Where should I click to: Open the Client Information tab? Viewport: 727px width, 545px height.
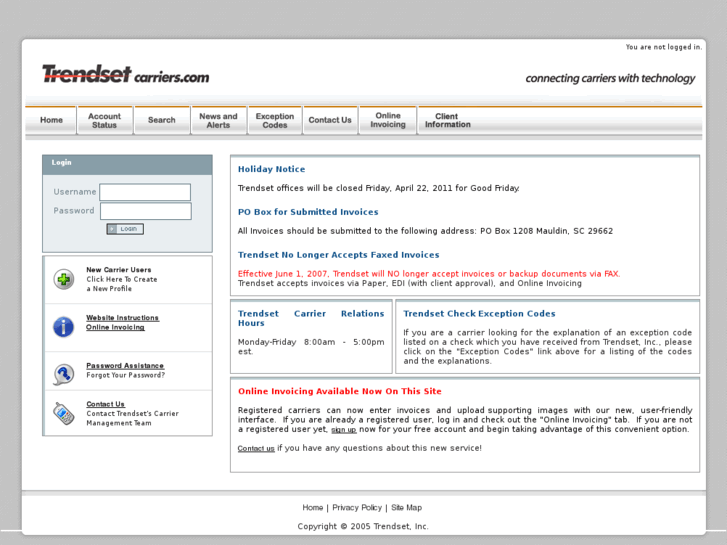(447, 120)
